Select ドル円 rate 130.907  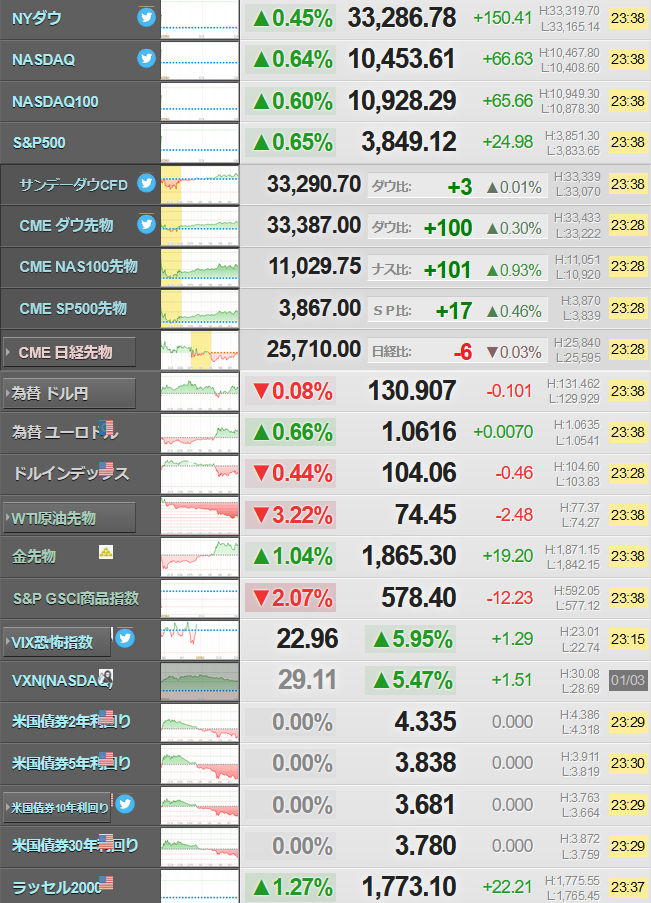click(412, 390)
